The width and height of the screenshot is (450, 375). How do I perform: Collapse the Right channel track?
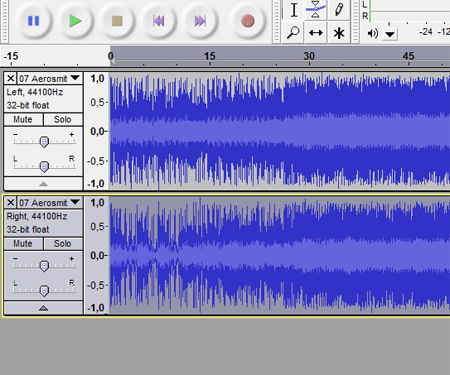43,308
